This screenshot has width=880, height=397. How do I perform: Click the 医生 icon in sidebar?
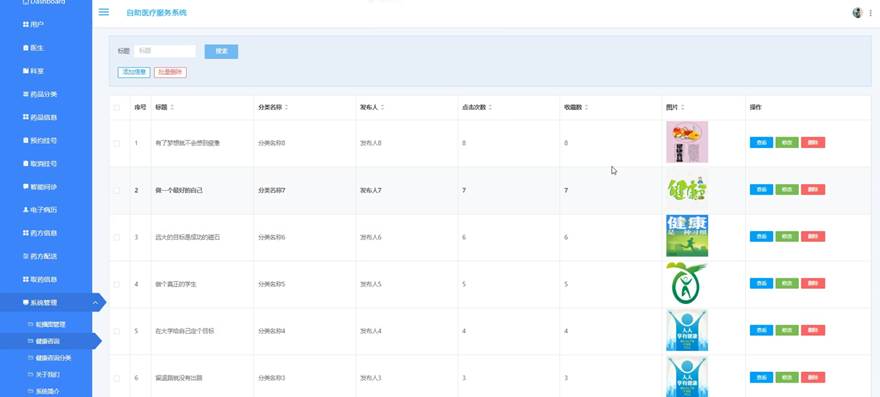[26, 48]
